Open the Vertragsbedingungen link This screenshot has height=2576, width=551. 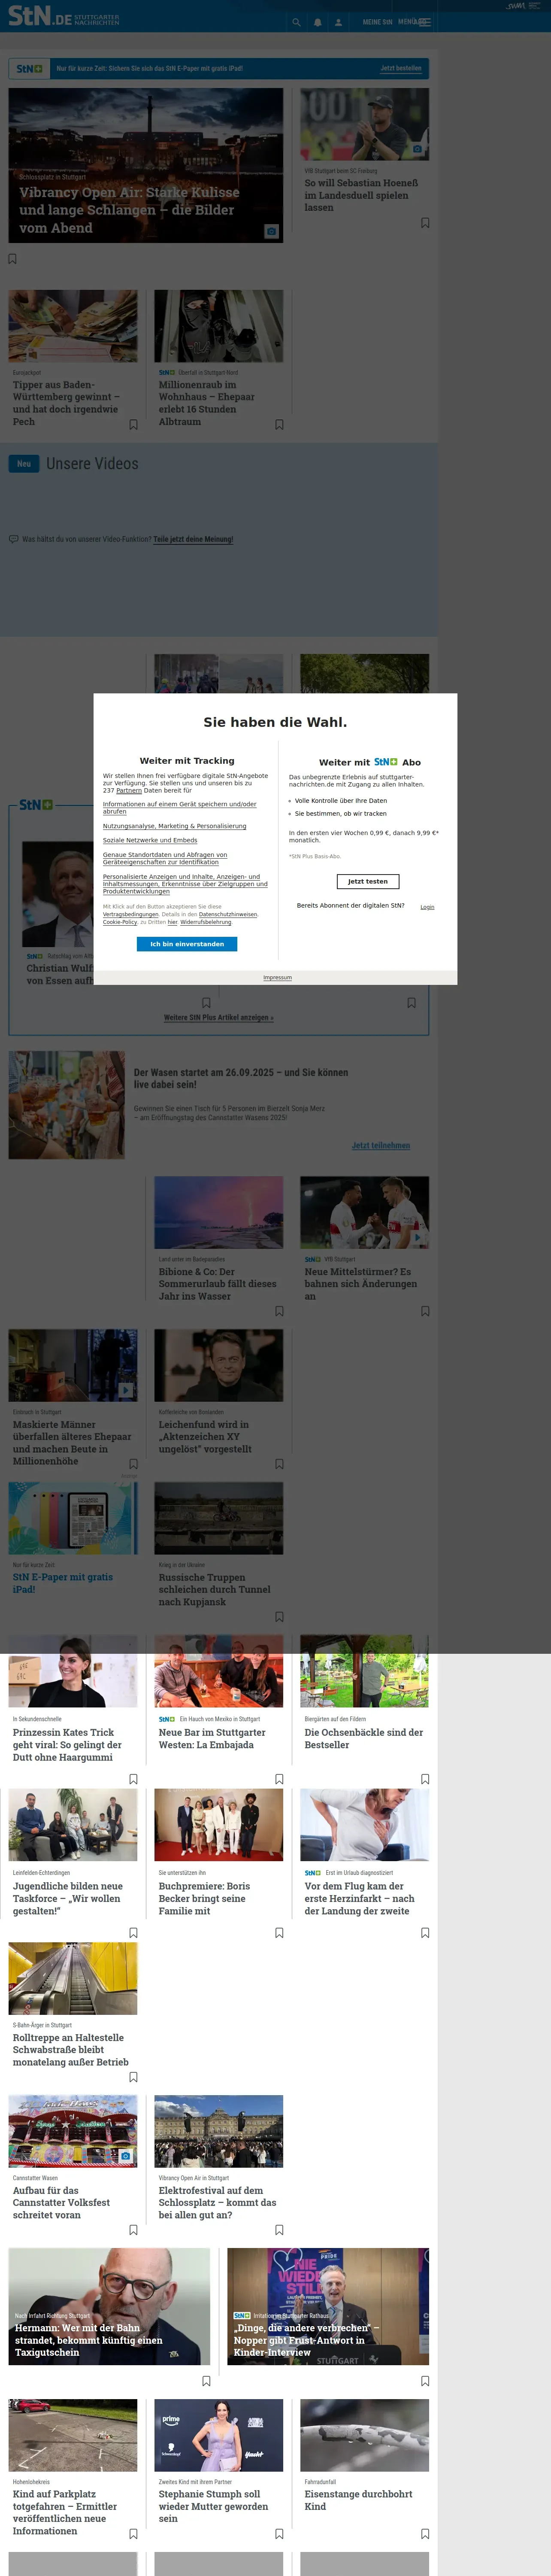coord(130,914)
